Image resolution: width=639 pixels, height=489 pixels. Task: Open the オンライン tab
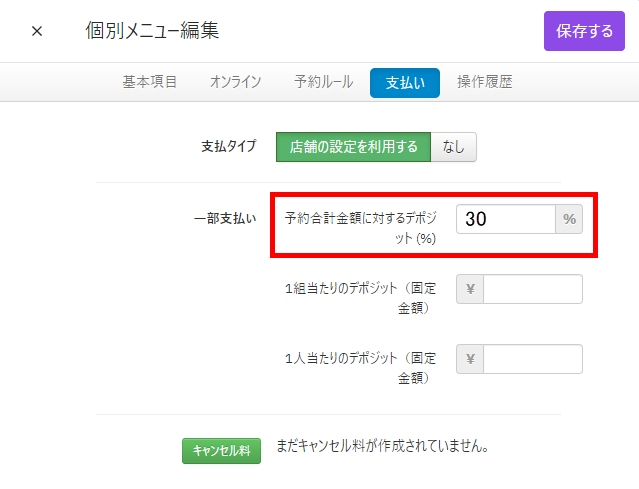coord(236,82)
